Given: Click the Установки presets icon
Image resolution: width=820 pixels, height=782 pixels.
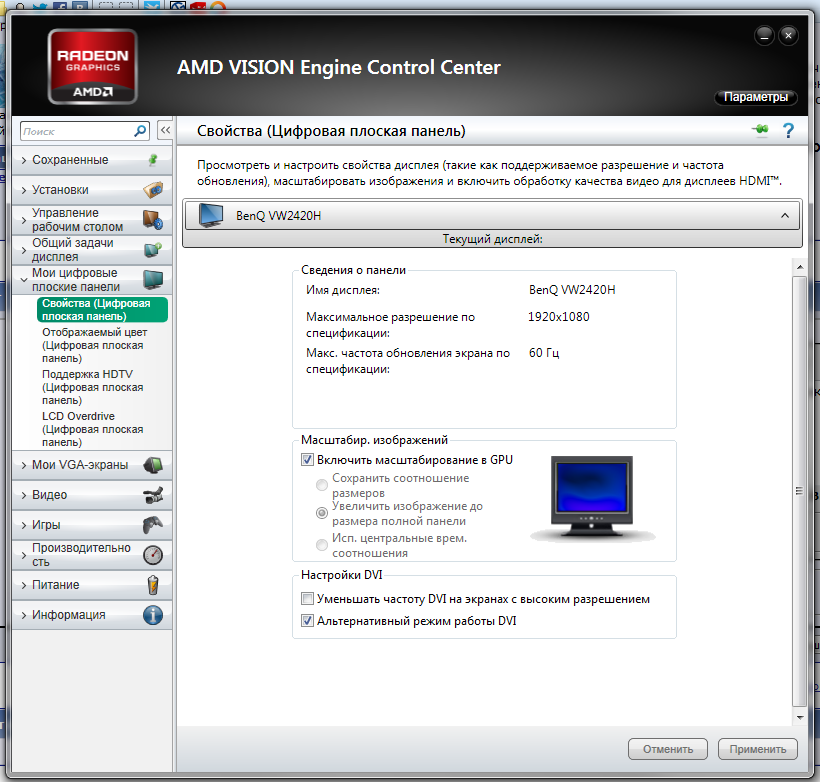Looking at the screenshot, I should pyautogui.click(x=153, y=190).
